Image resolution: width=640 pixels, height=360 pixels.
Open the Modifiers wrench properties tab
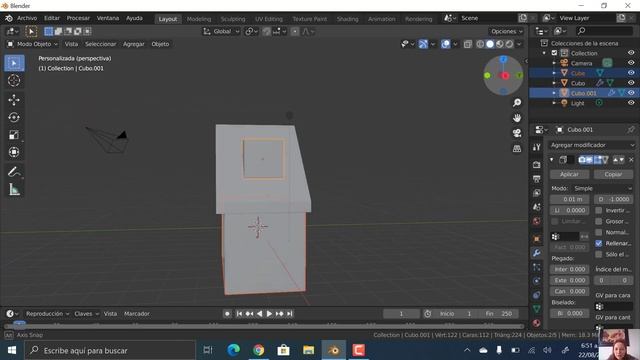pos(536,253)
